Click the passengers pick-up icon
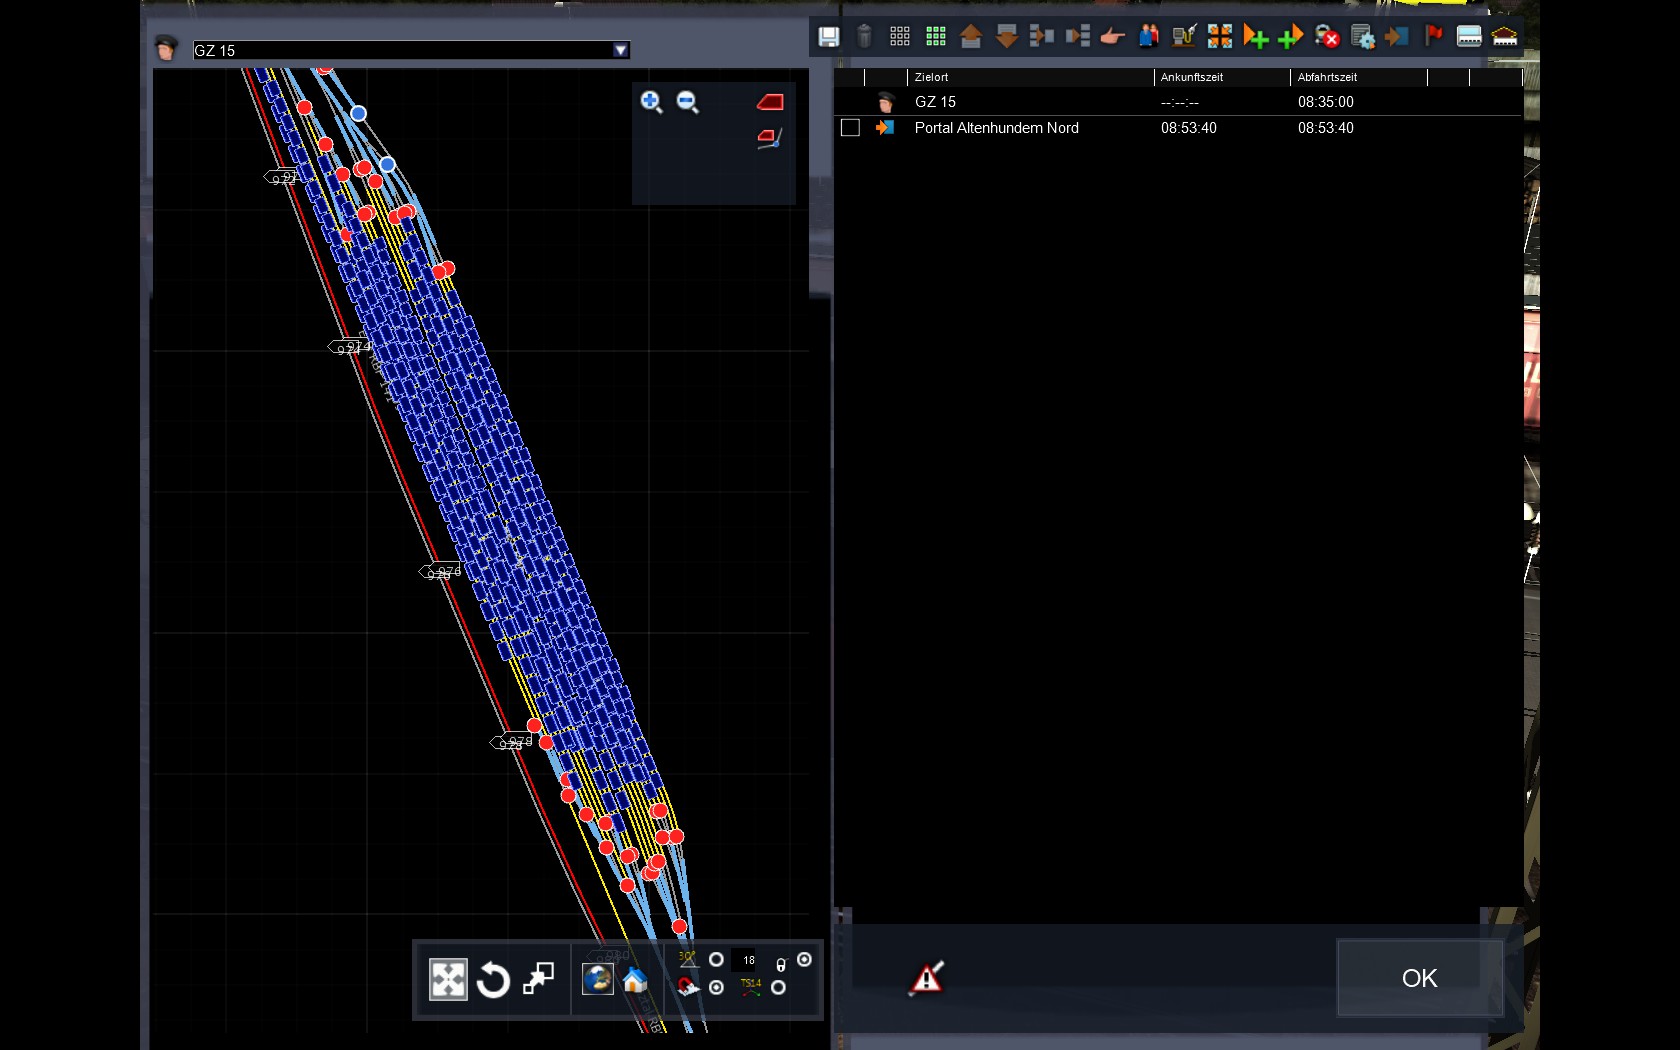1680x1050 pixels. 1148,37
